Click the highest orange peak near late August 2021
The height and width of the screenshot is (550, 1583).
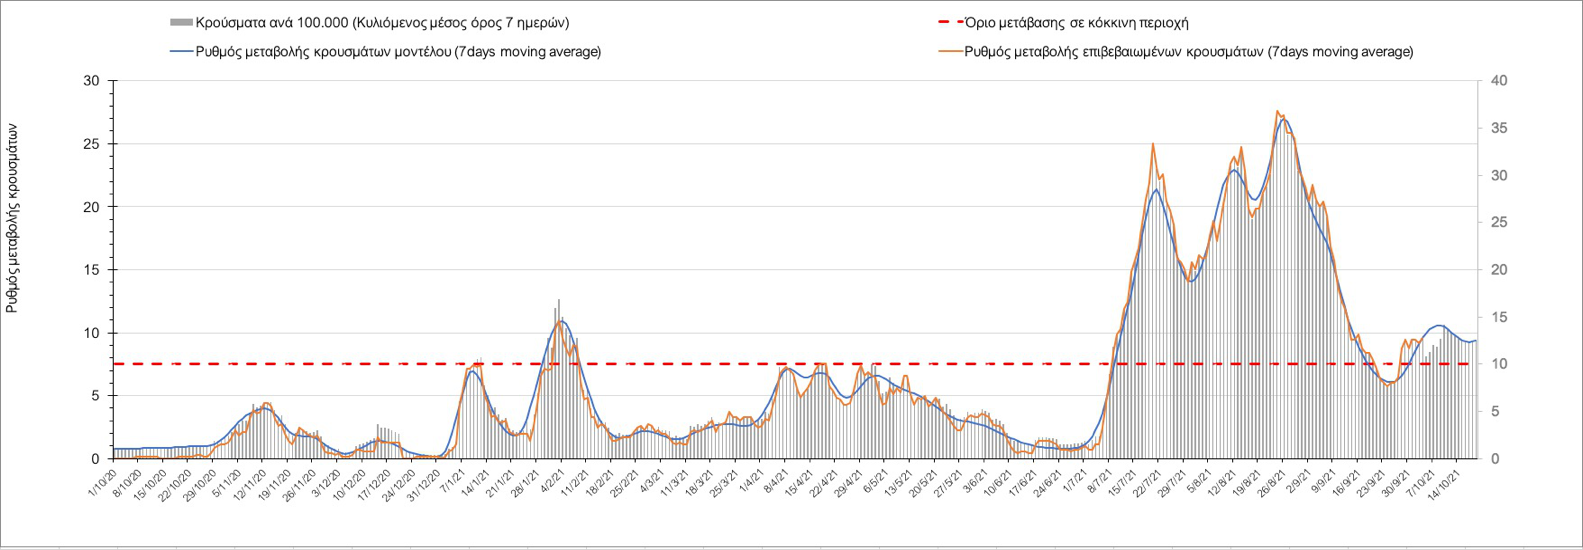pyautogui.click(x=1278, y=111)
